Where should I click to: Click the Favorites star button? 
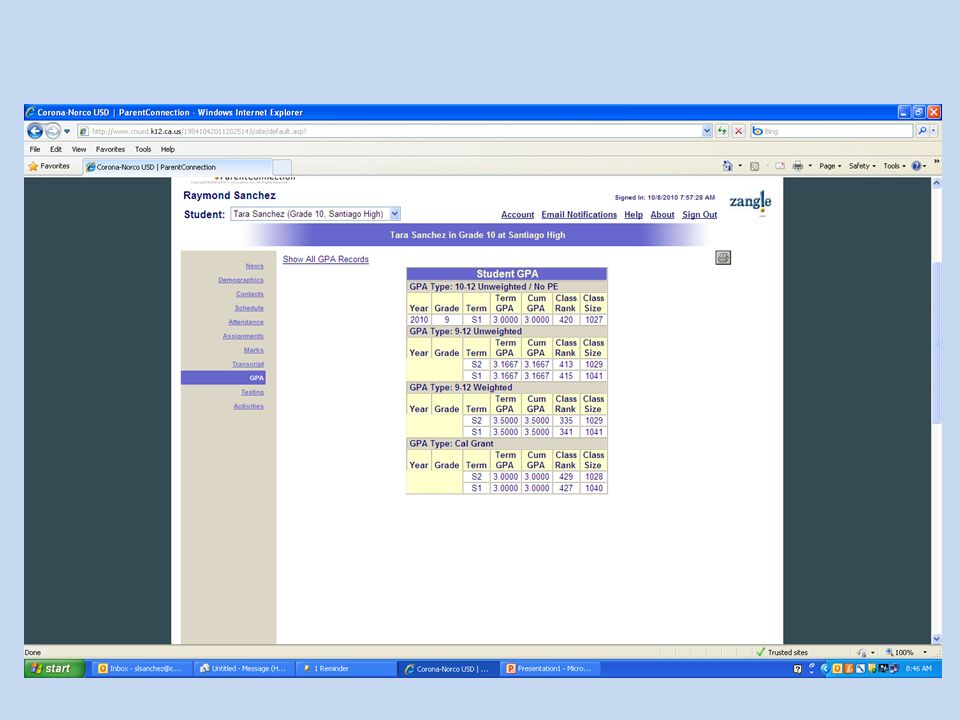[x=49, y=166]
